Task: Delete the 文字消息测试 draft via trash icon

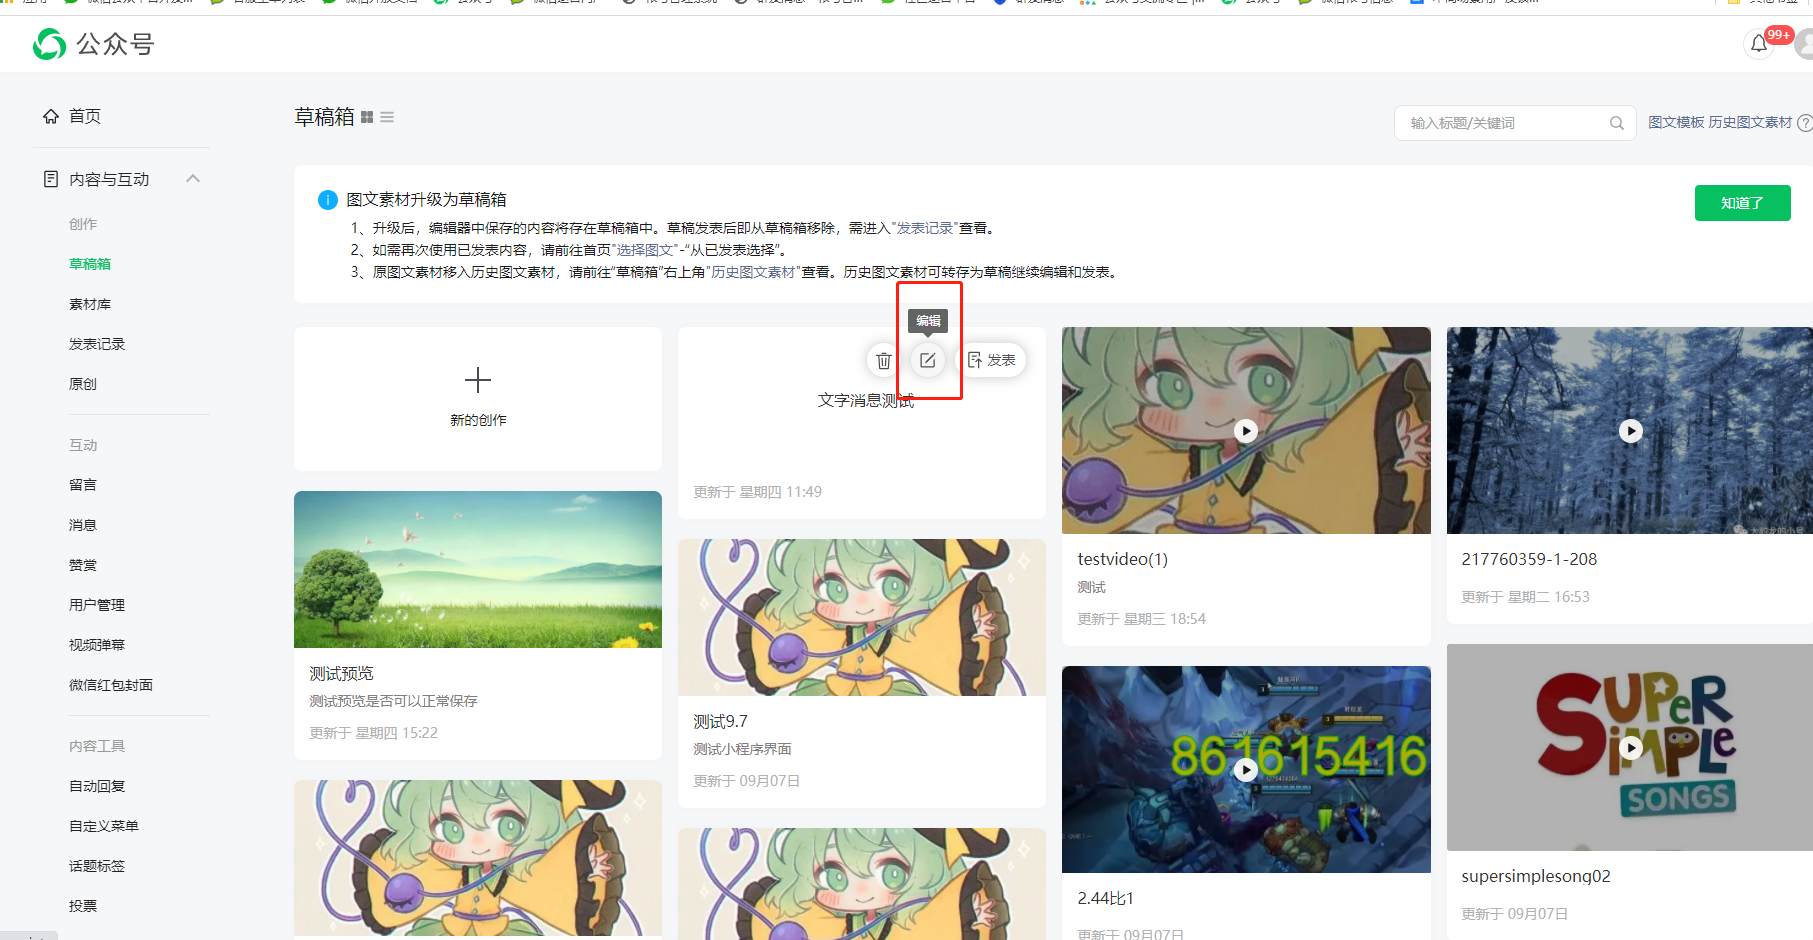Action: (x=884, y=360)
